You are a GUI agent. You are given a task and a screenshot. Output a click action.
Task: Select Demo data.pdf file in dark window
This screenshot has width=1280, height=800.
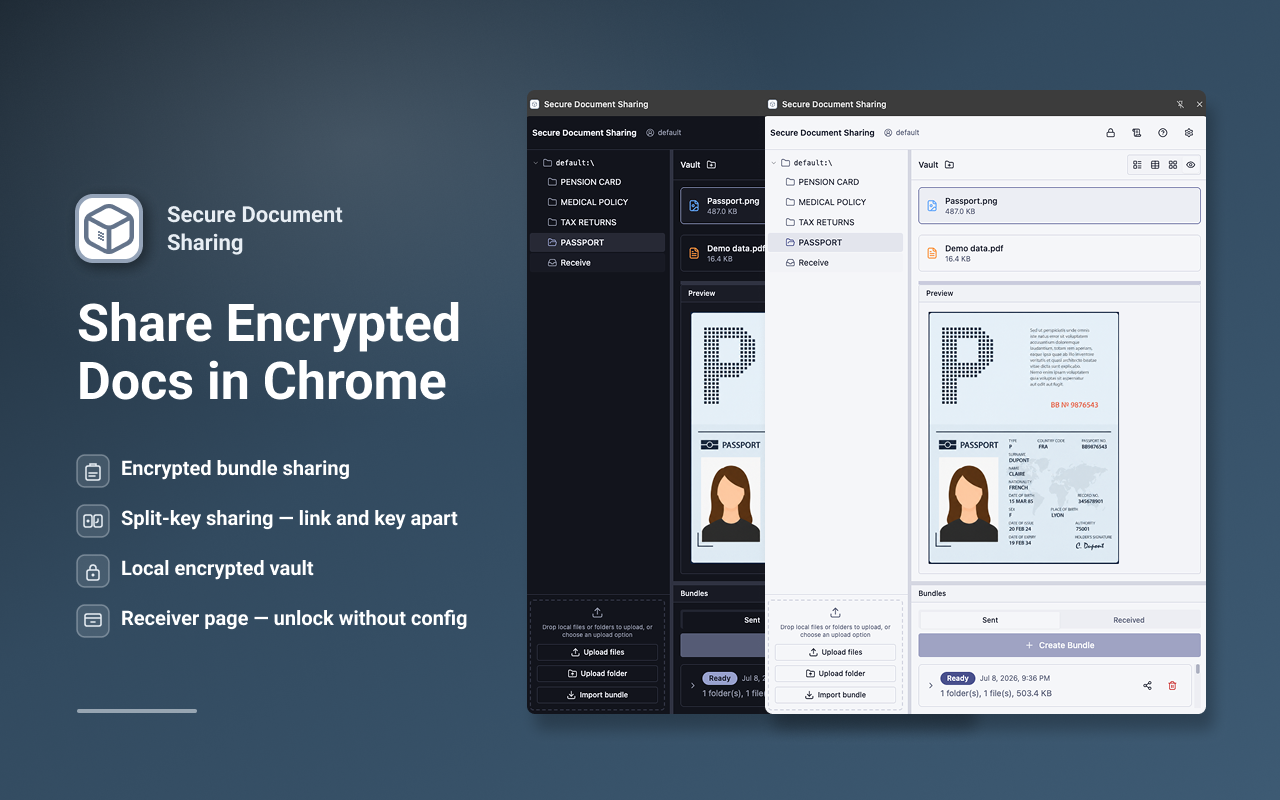tap(723, 253)
